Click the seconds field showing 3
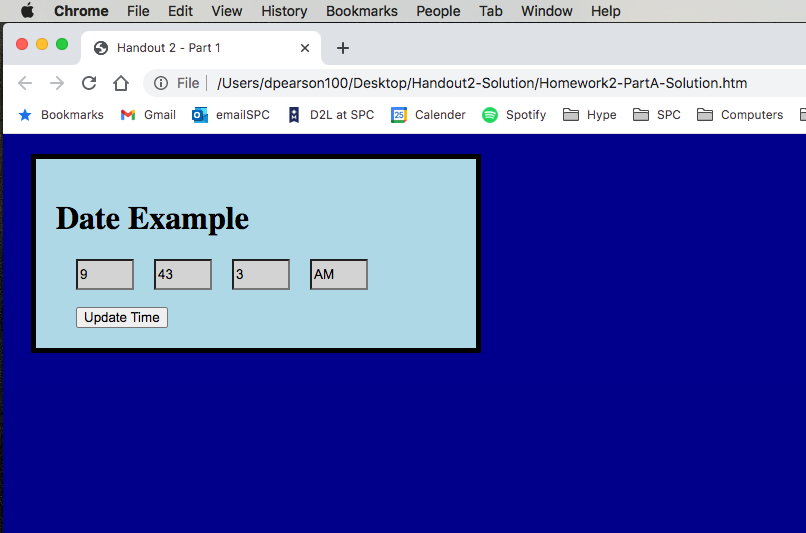 click(261, 274)
